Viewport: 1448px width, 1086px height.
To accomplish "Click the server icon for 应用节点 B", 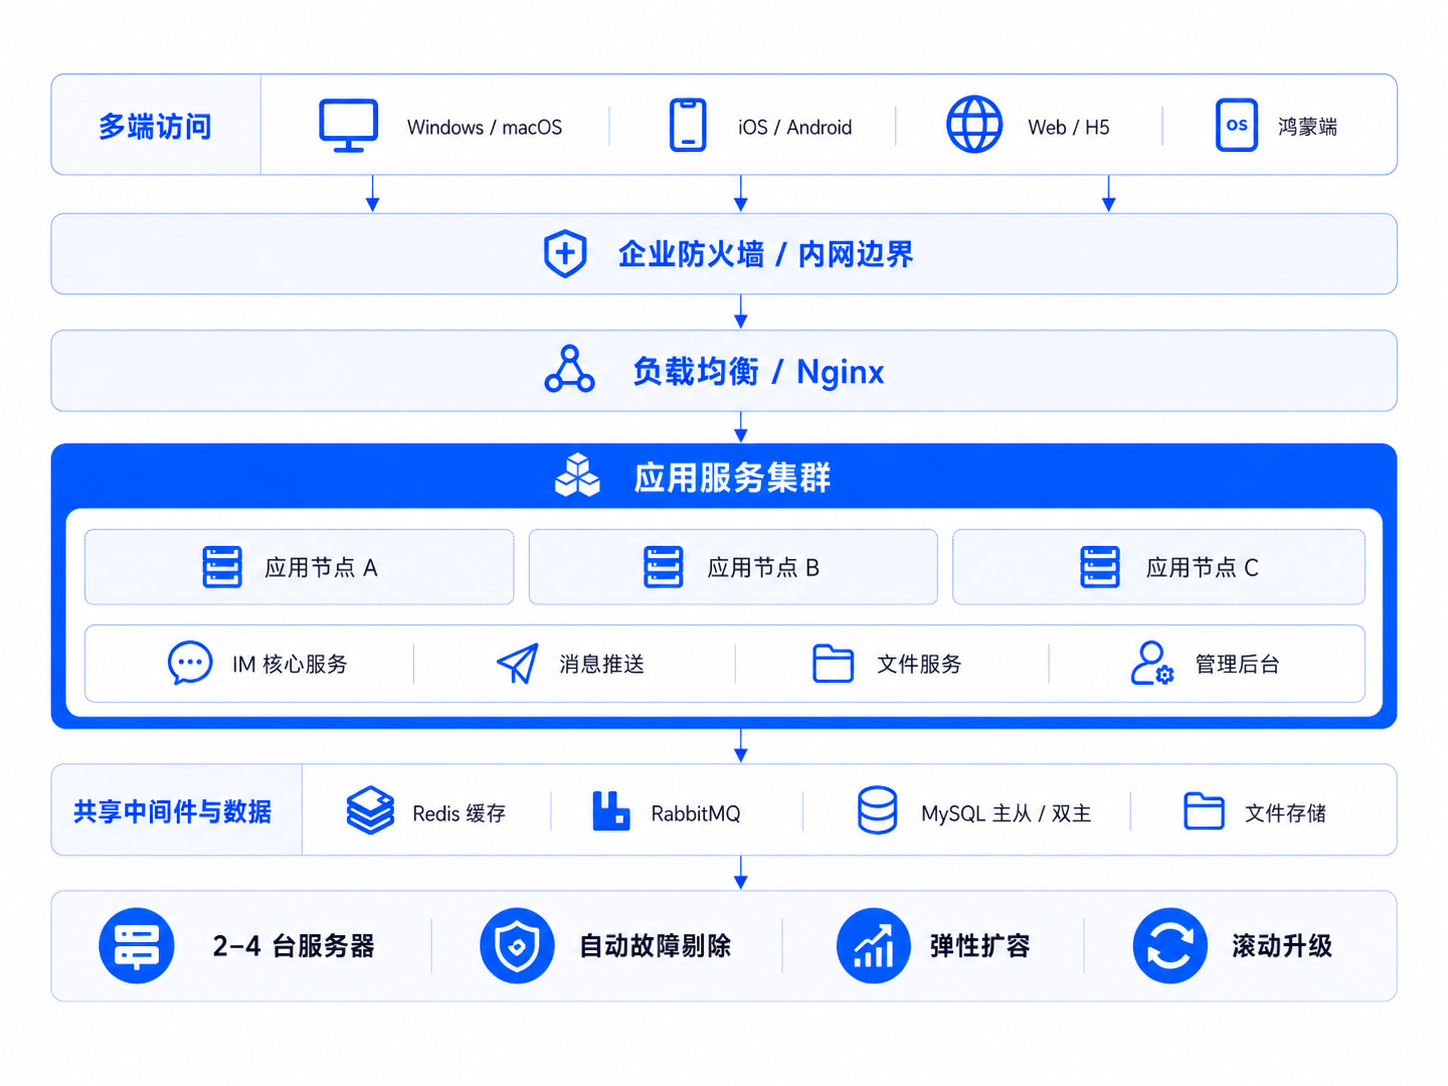I will (x=663, y=567).
